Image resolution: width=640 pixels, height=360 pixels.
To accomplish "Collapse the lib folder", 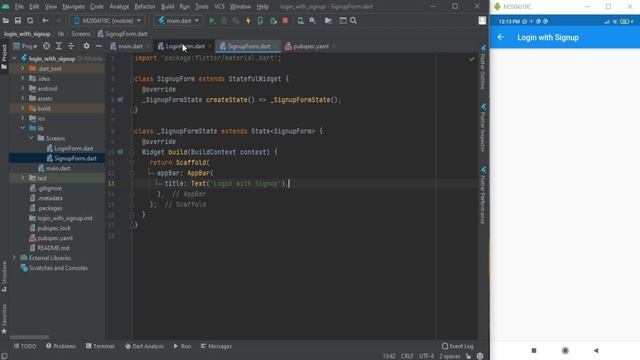I will tap(22, 128).
